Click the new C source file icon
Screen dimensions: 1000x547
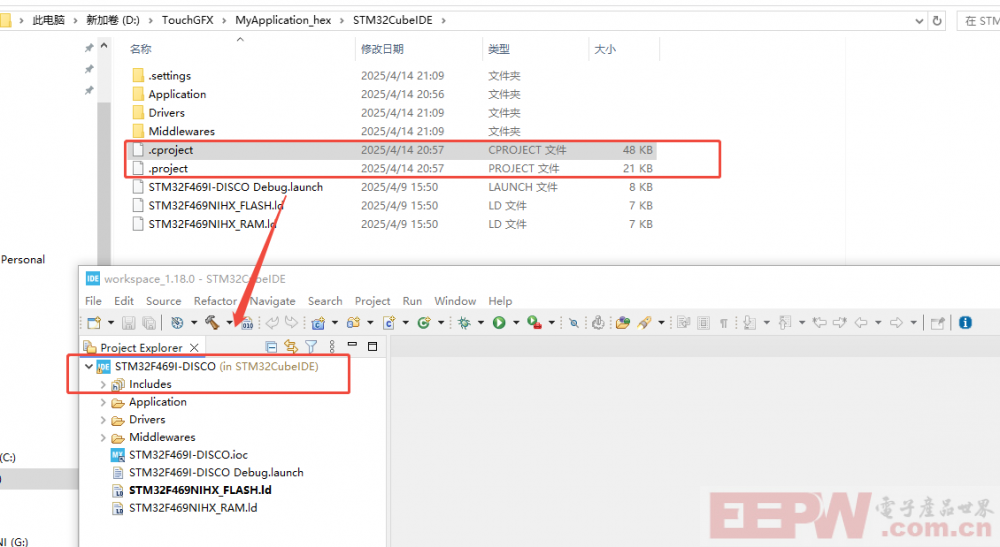click(388, 323)
